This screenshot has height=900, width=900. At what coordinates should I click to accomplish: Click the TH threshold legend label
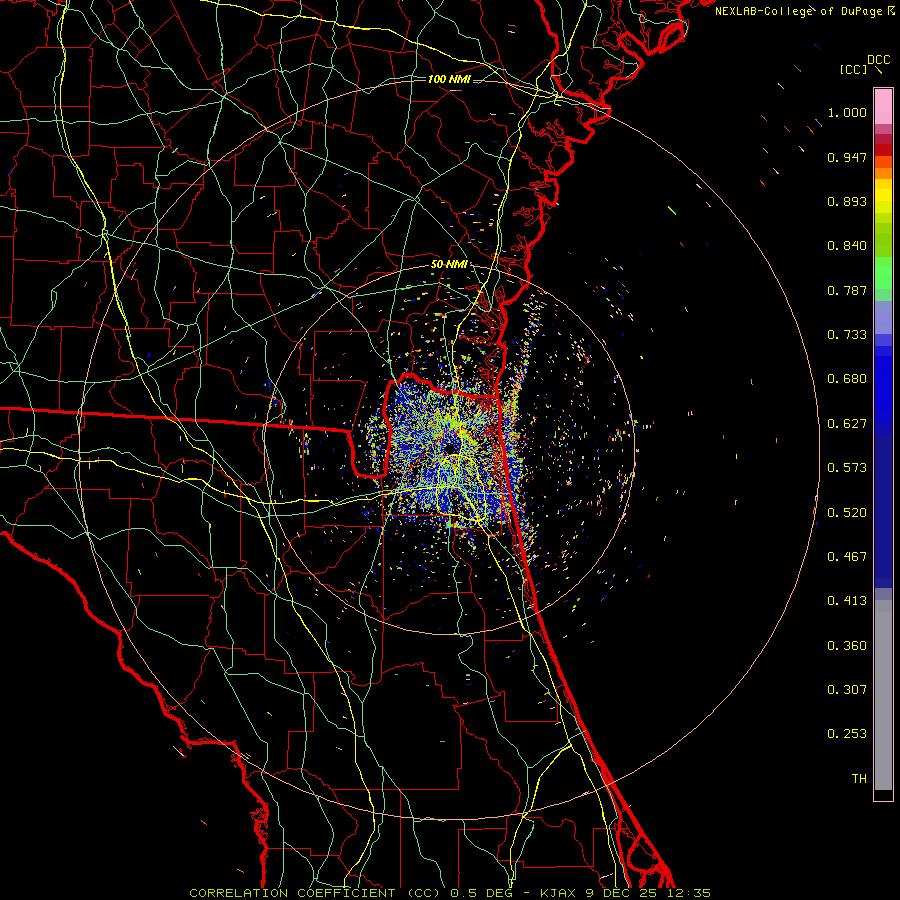point(859,779)
